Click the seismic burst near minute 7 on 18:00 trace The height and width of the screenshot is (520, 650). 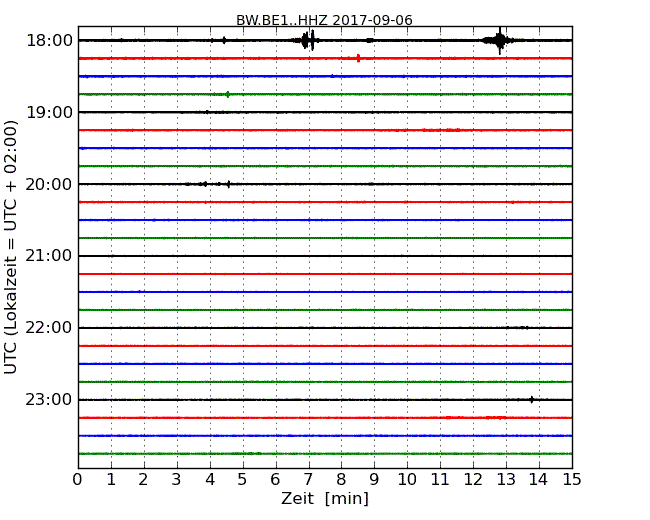pyautogui.click(x=308, y=40)
